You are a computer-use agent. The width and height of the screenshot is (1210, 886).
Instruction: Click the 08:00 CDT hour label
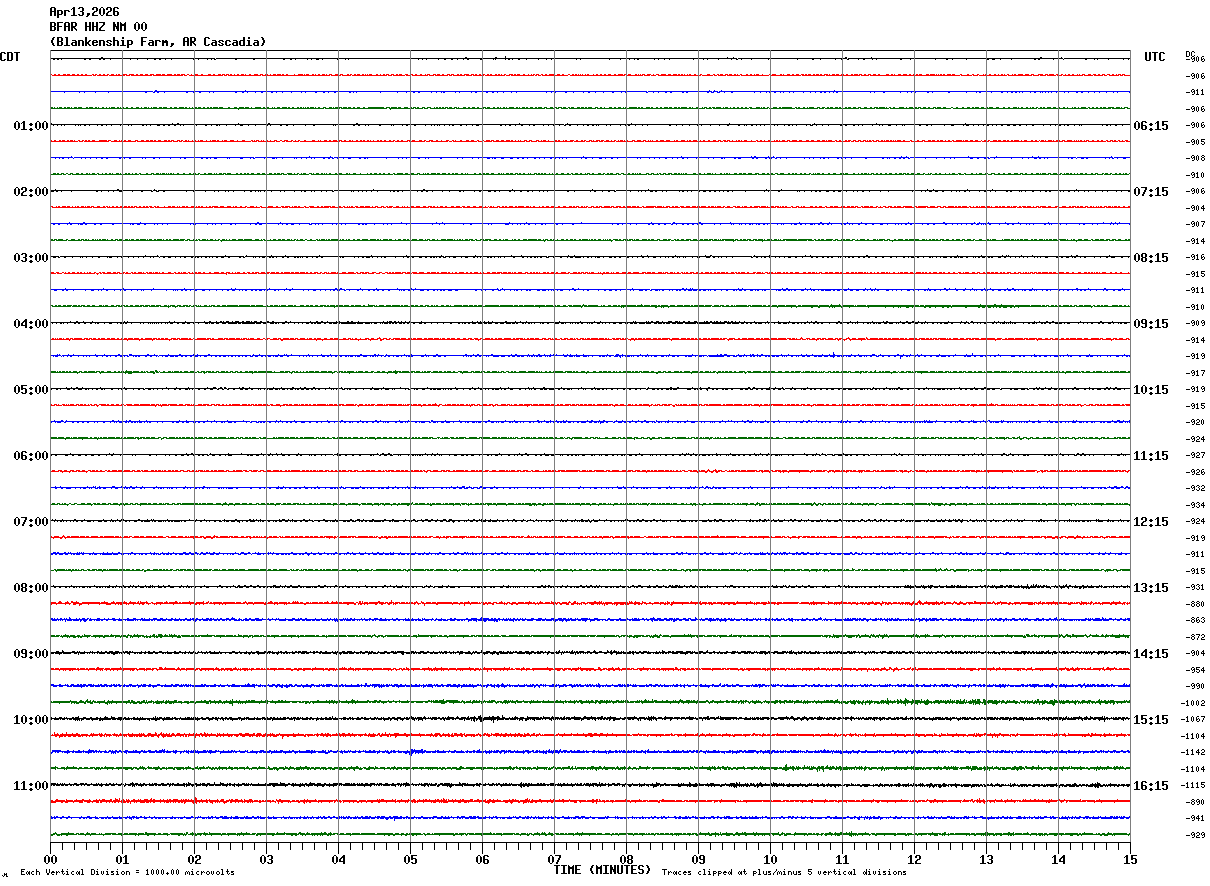tap(31, 588)
